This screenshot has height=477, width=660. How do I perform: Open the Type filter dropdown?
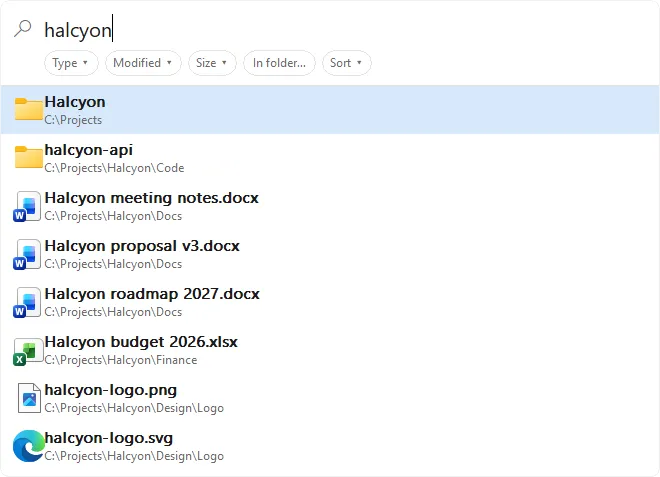pos(71,63)
